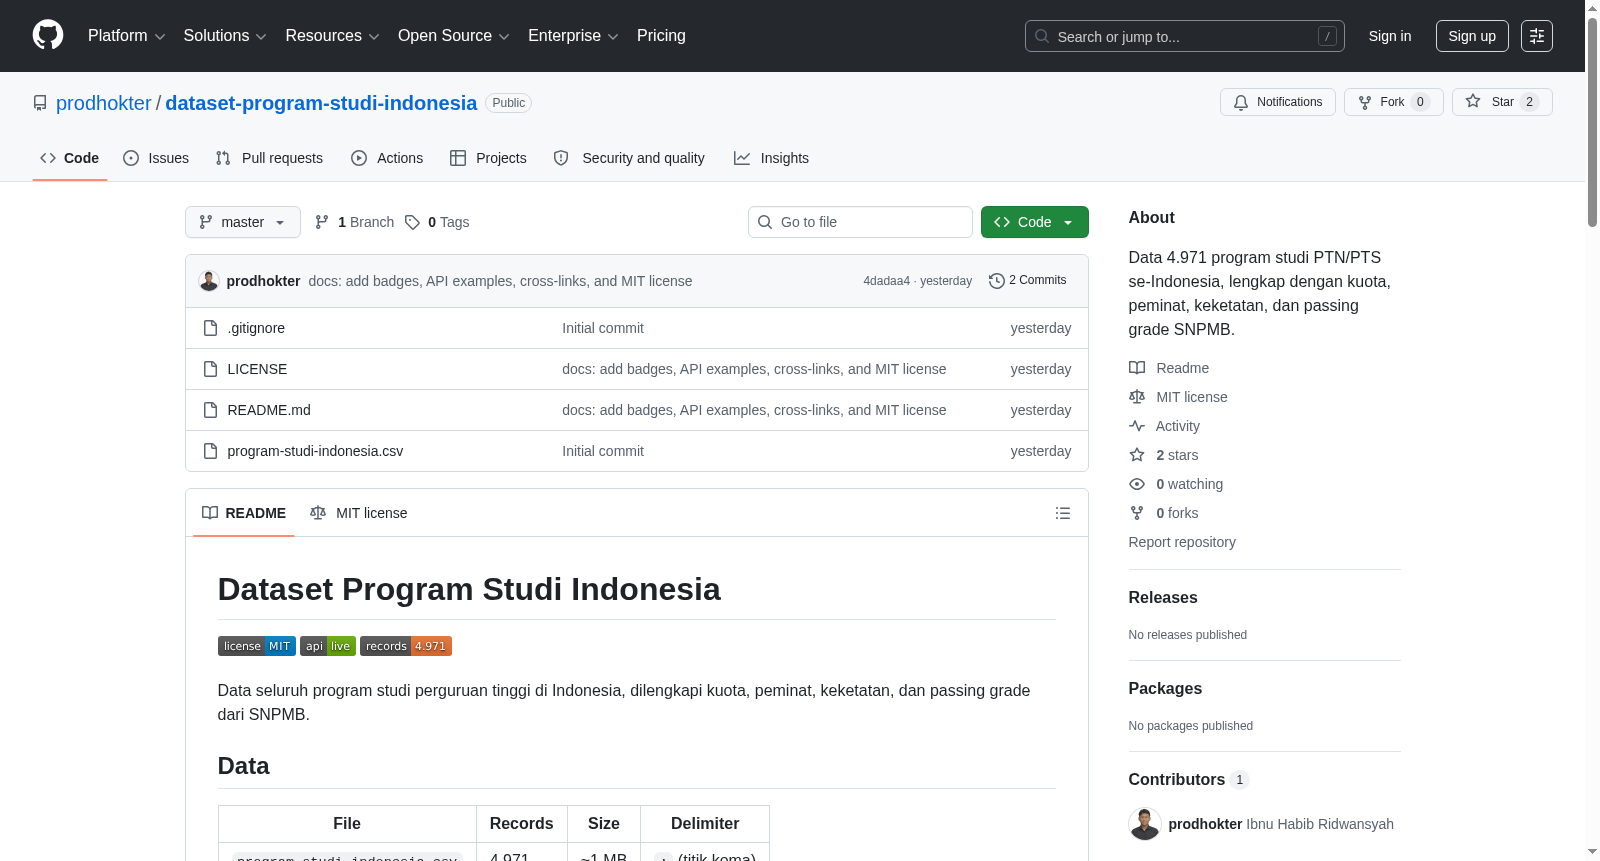Click the records 4.971 badge
Image resolution: width=1600 pixels, height=861 pixels.
406,646
